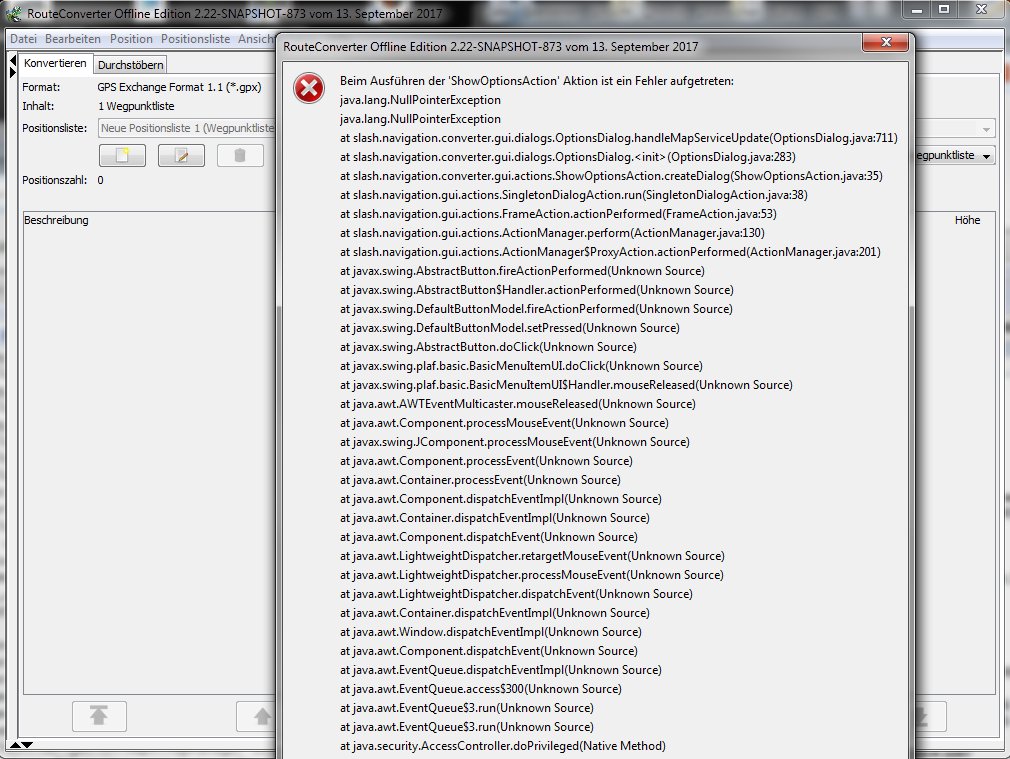Click the Positionsliste combo box arrow on right
The image size is (1010, 759).
[986, 129]
